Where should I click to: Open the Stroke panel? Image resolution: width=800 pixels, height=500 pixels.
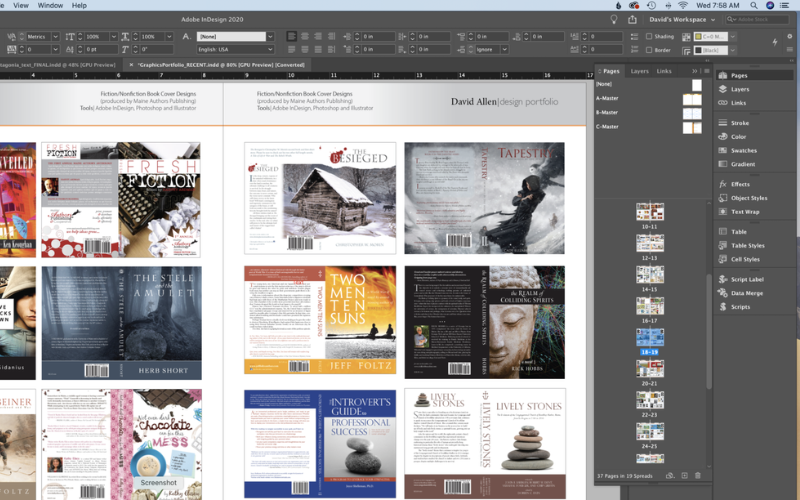click(739, 123)
